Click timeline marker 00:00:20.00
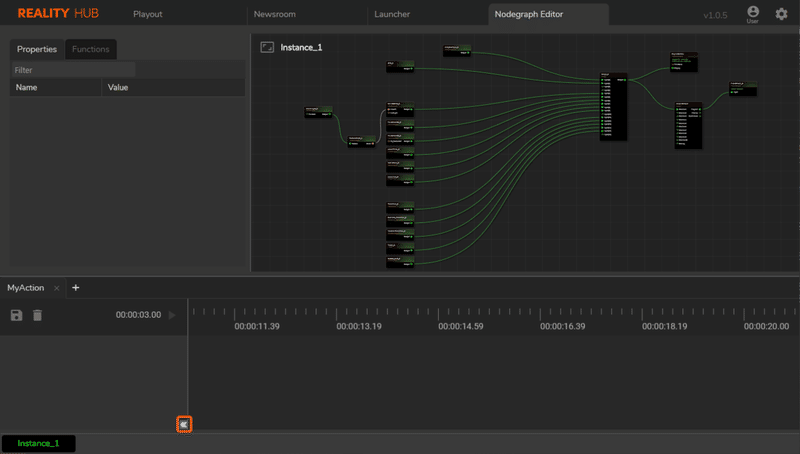Image resolution: width=800 pixels, height=454 pixels. (x=766, y=326)
